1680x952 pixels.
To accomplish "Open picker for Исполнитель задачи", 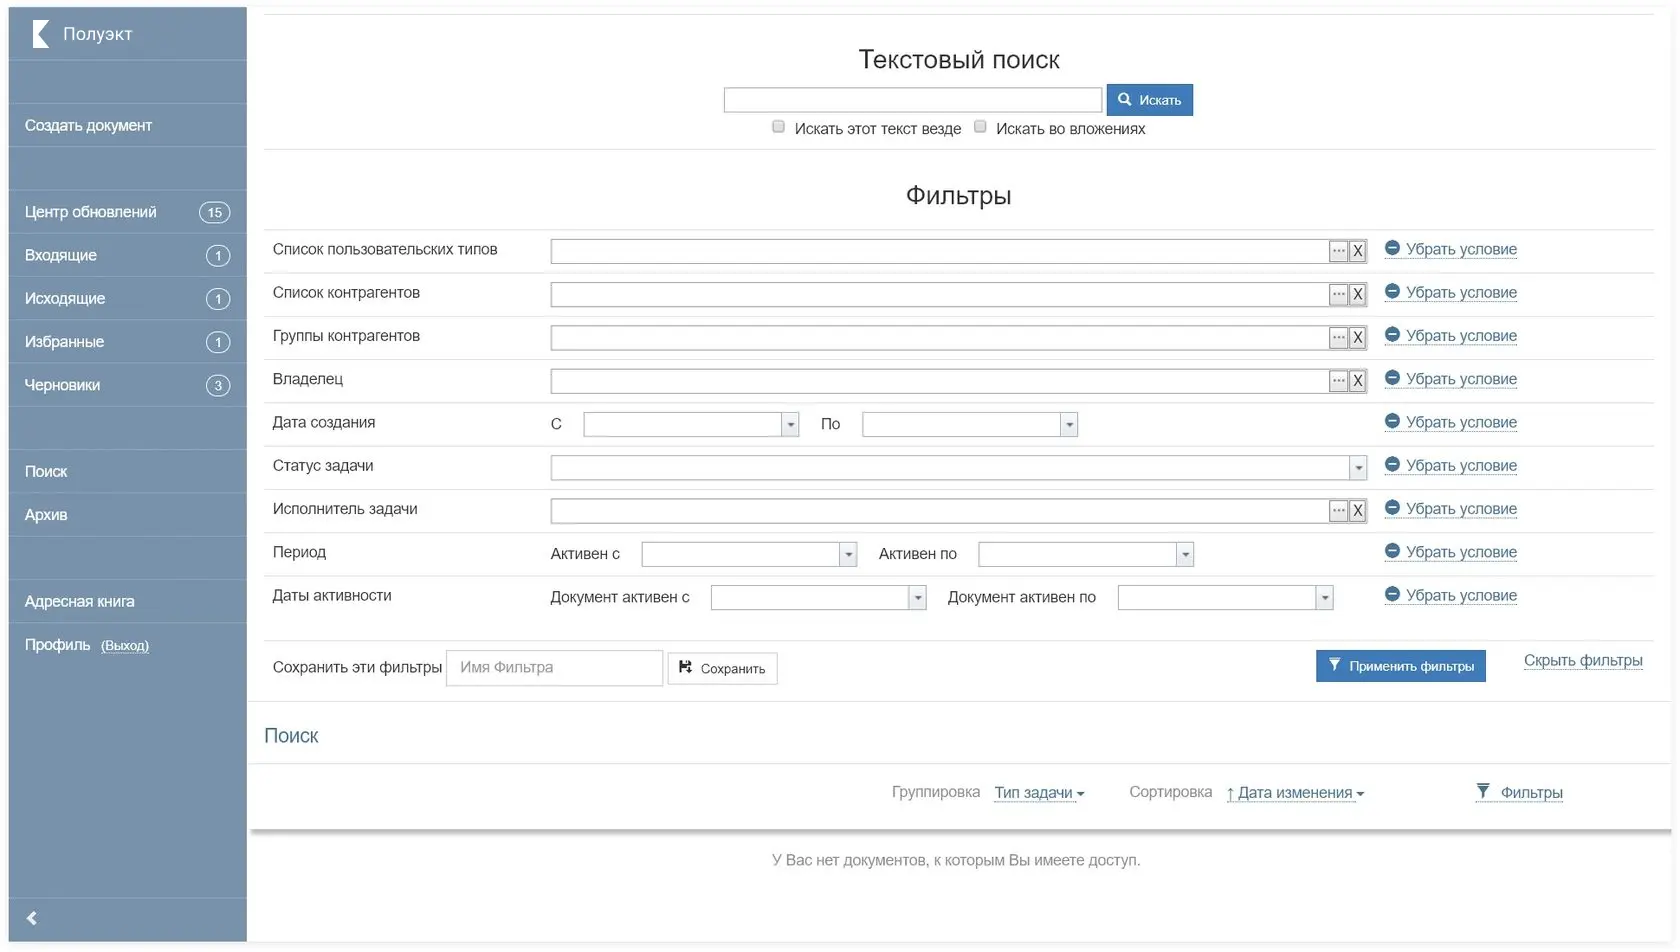I will (1338, 511).
